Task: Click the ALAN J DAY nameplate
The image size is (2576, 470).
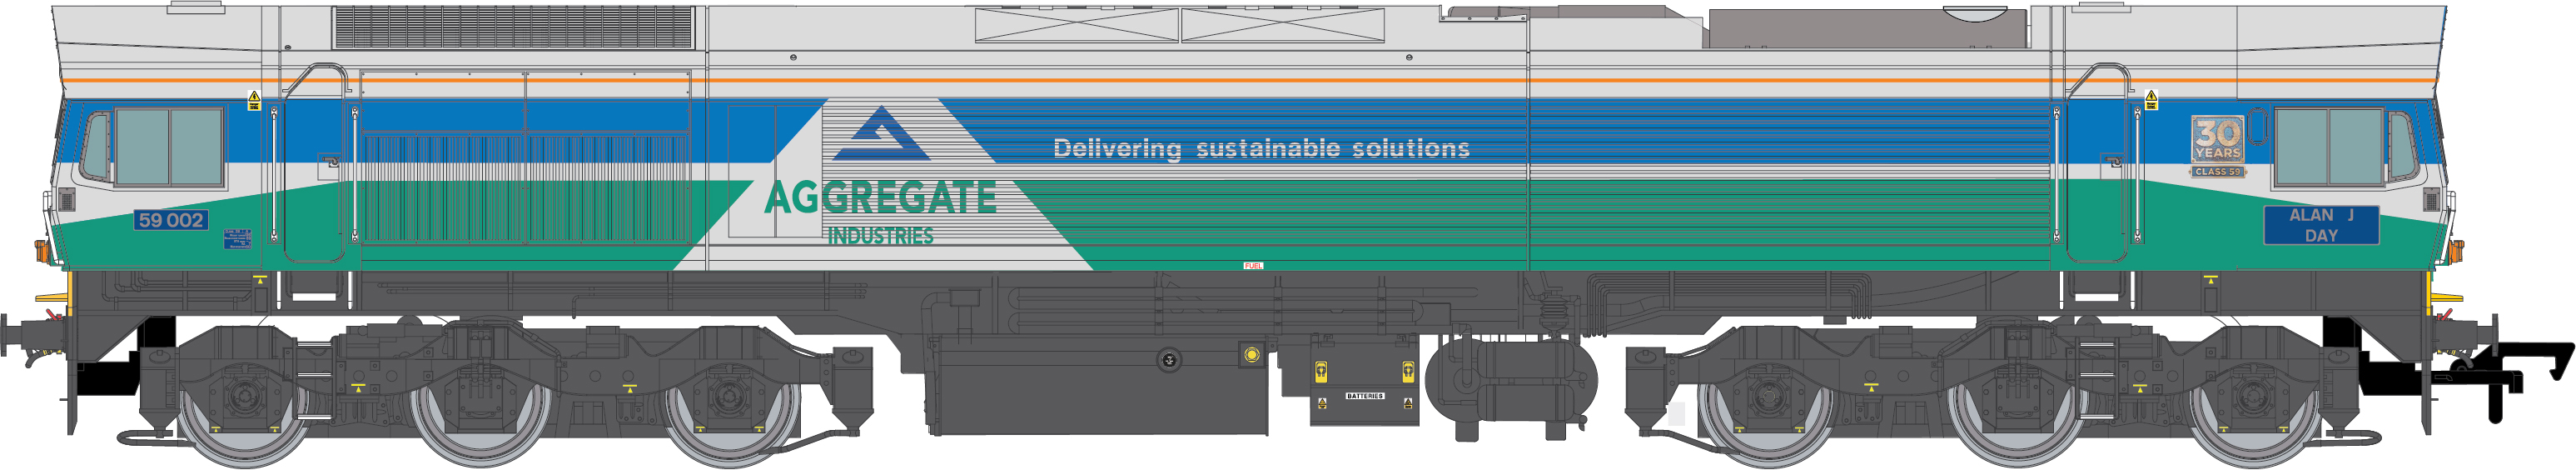Action: 2321,225
